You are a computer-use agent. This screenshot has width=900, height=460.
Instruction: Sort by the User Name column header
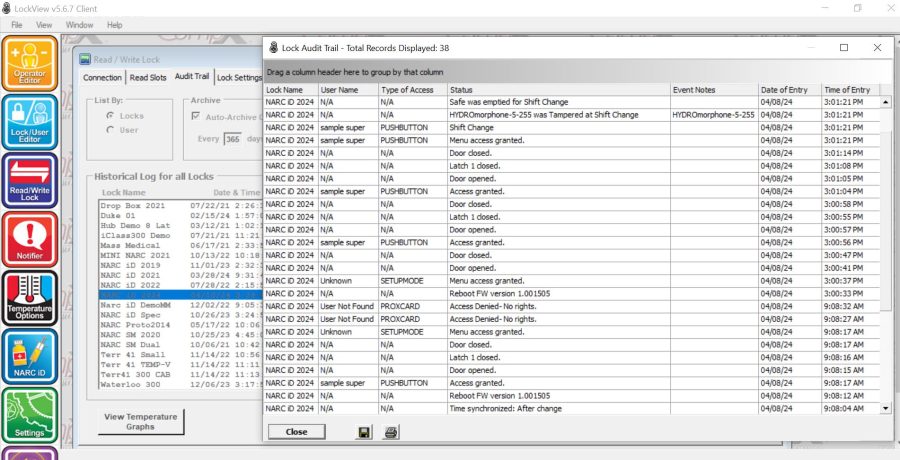348,90
